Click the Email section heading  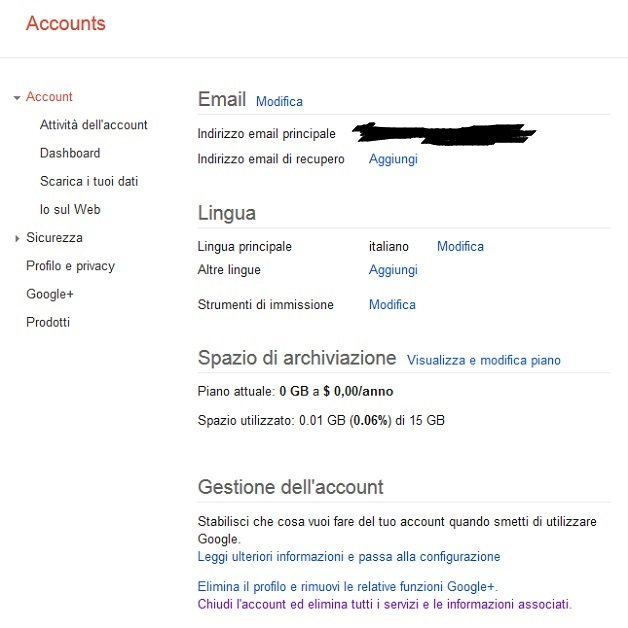tap(222, 99)
